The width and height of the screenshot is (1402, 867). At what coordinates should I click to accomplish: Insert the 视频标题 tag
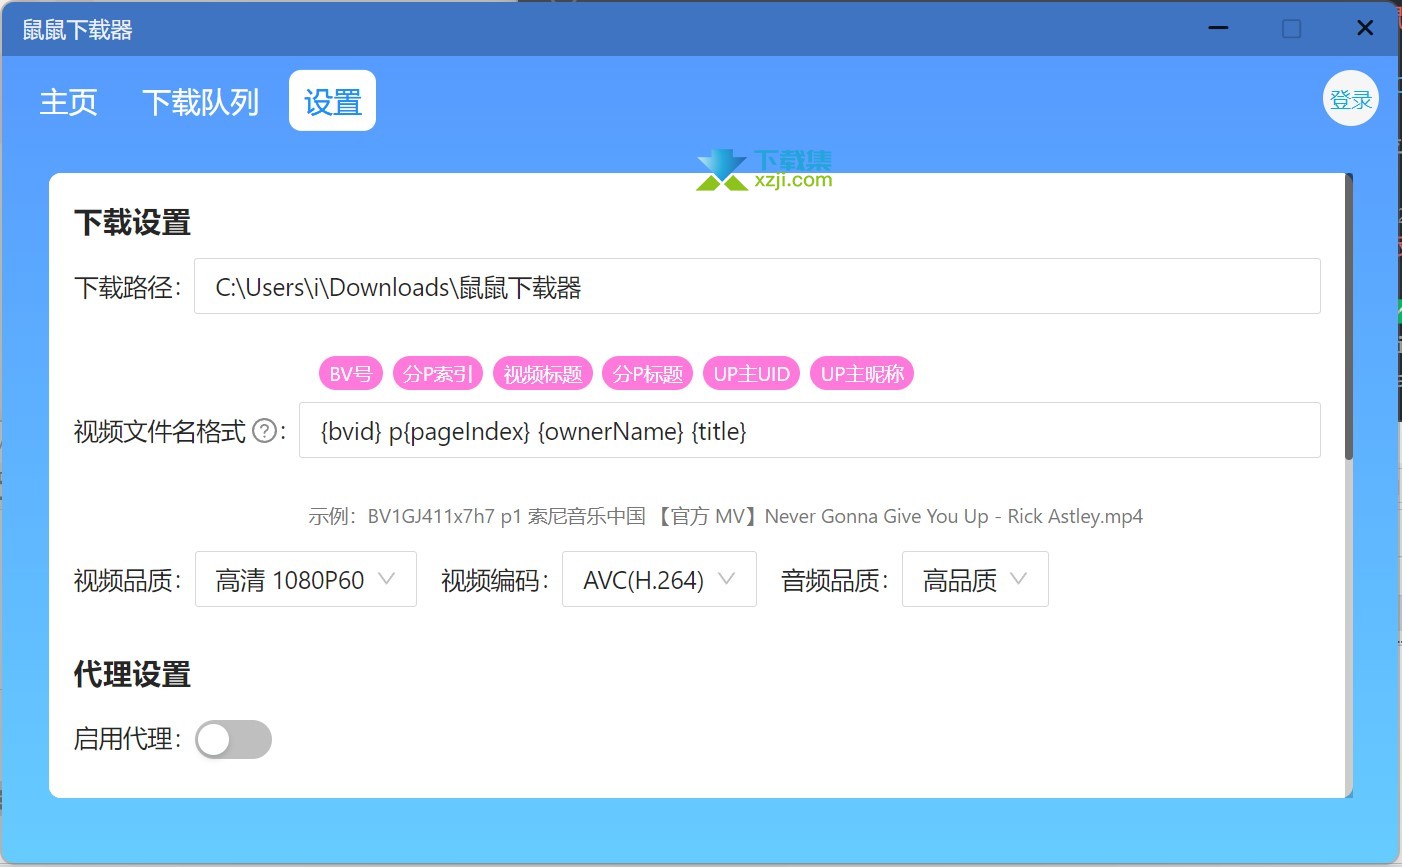click(x=543, y=374)
